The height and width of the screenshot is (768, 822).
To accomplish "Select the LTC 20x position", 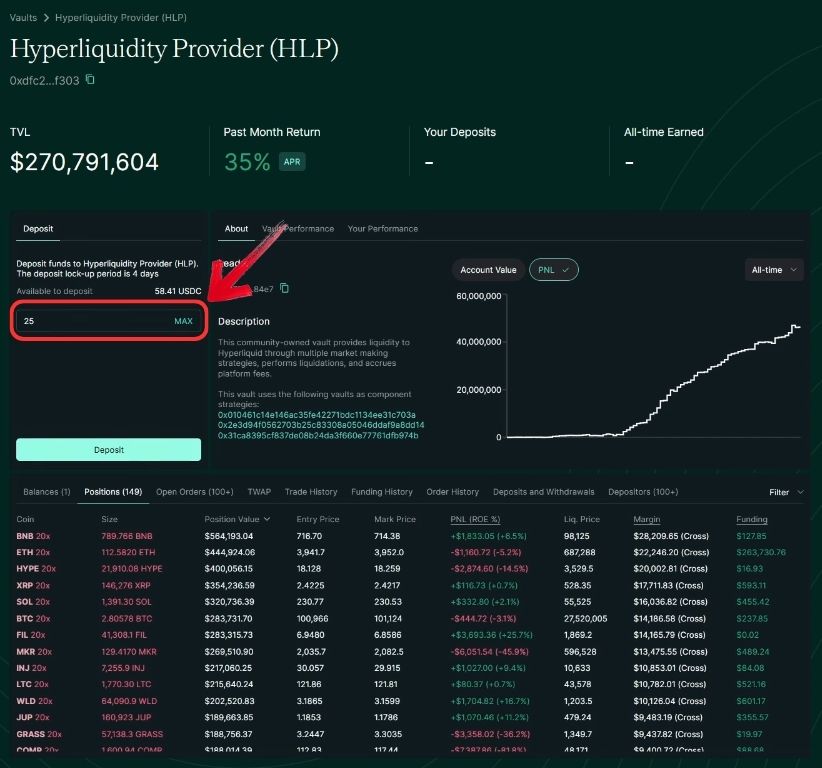I will tap(33, 684).
